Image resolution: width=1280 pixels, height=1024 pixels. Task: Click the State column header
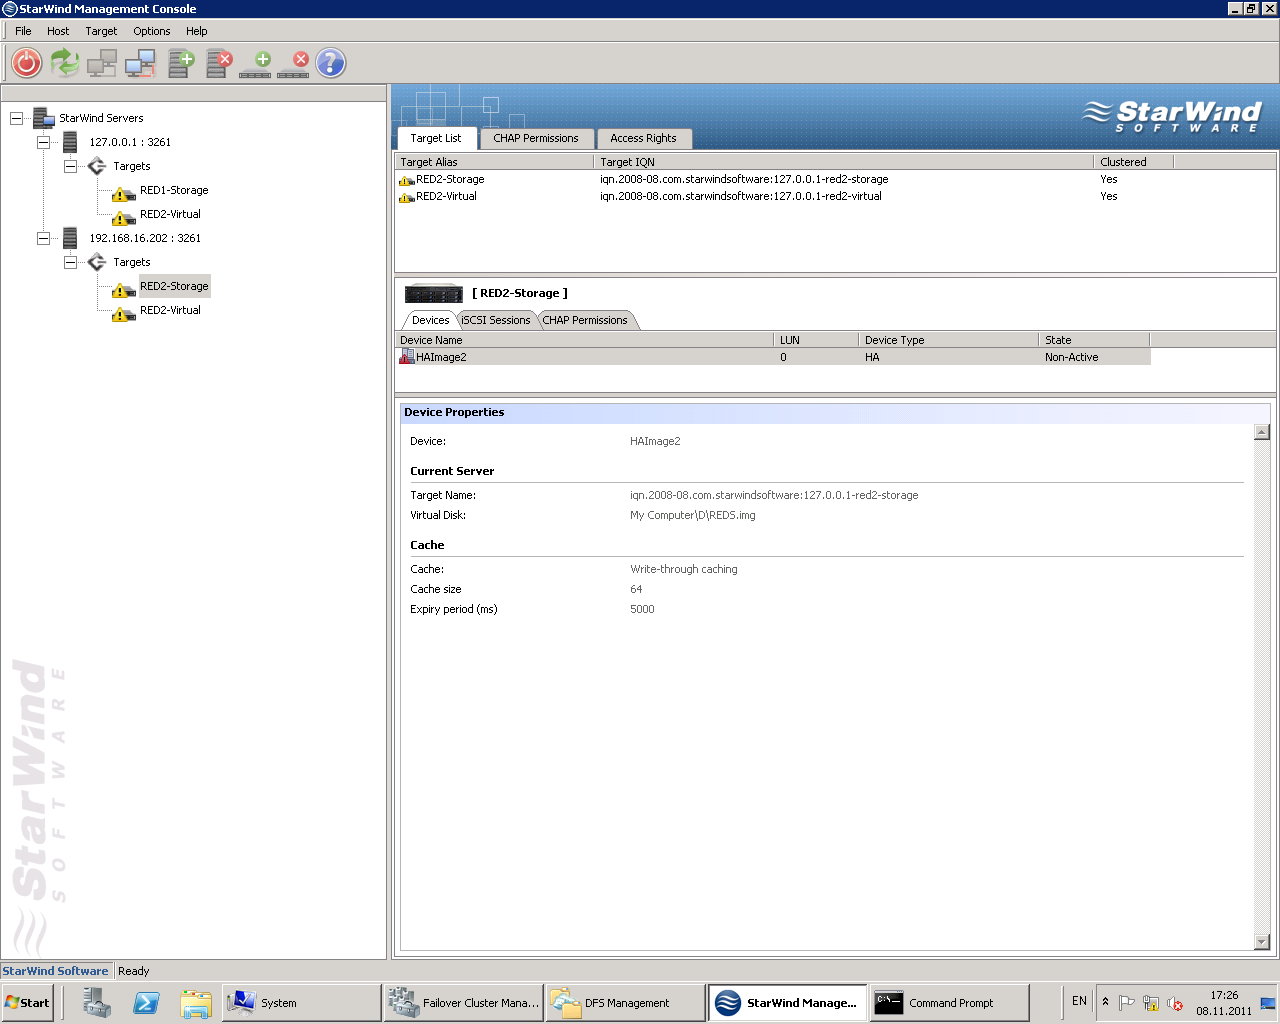pyautogui.click(x=1094, y=340)
